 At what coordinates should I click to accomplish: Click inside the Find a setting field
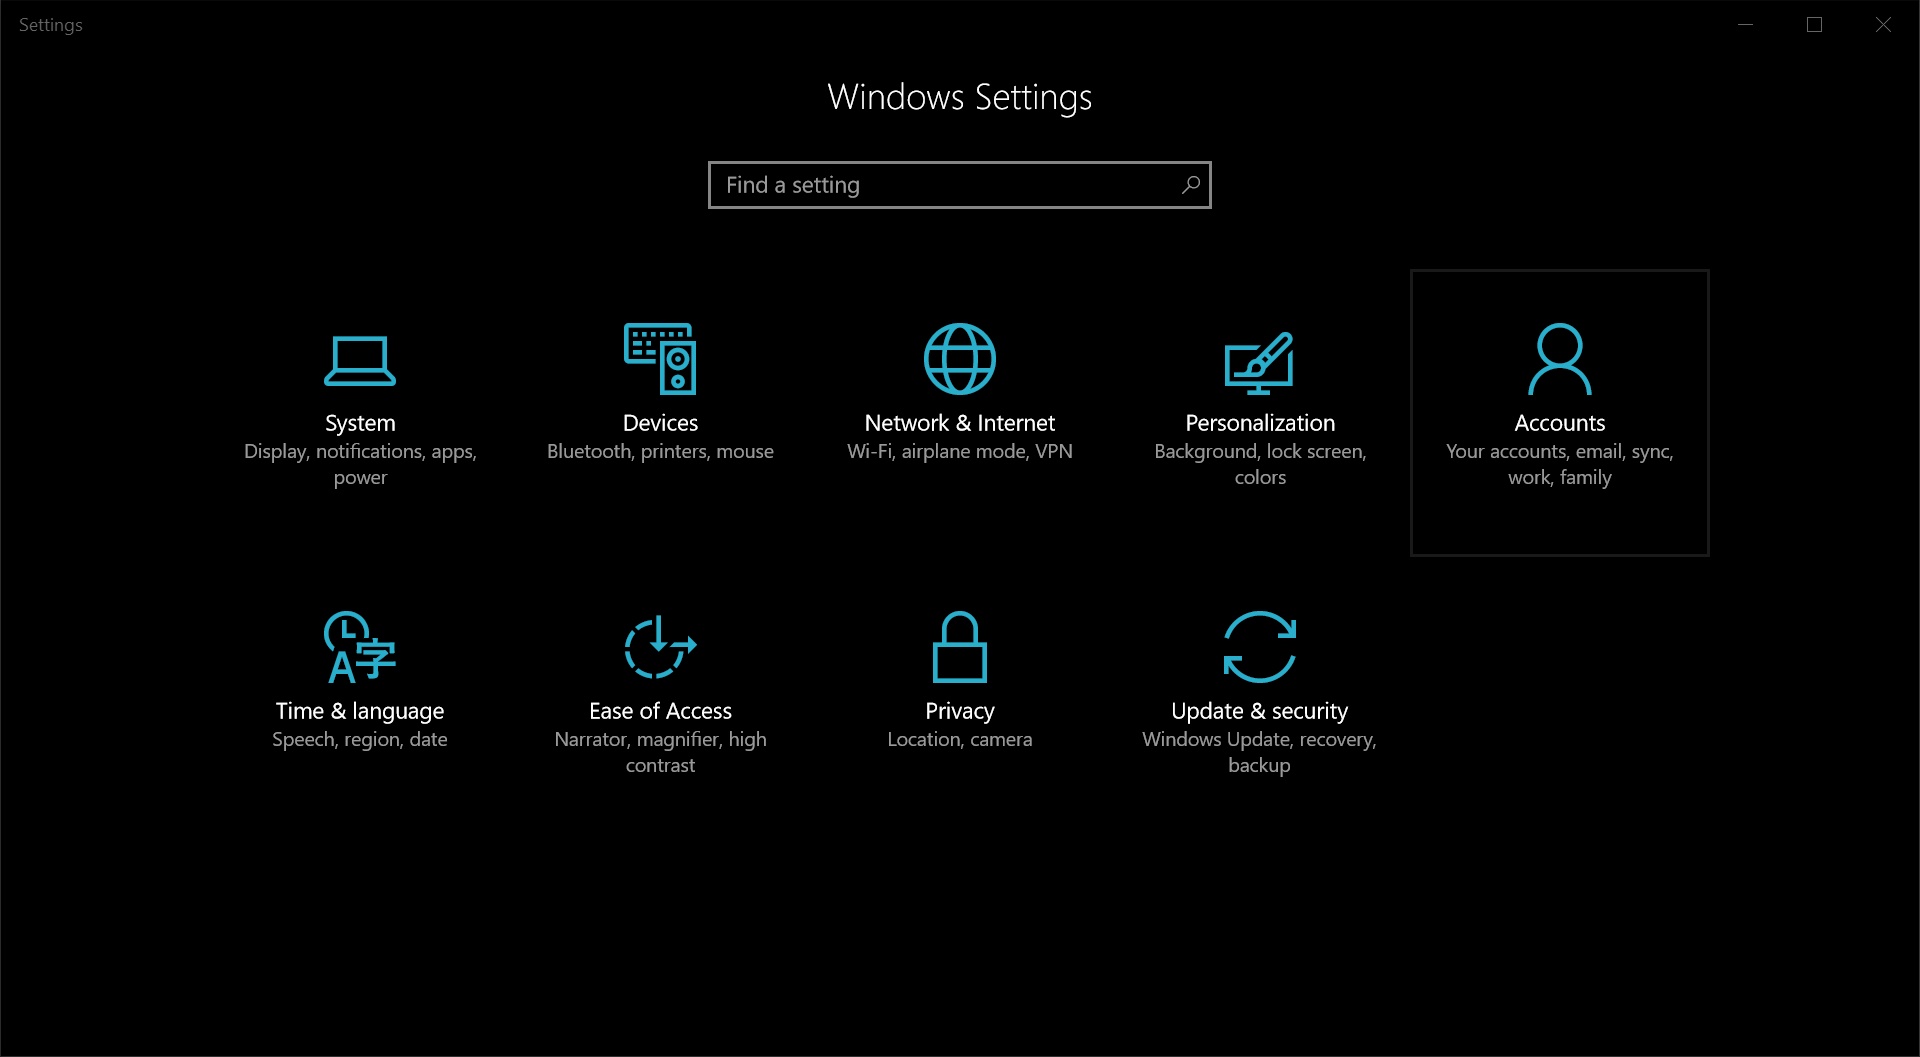click(960, 185)
